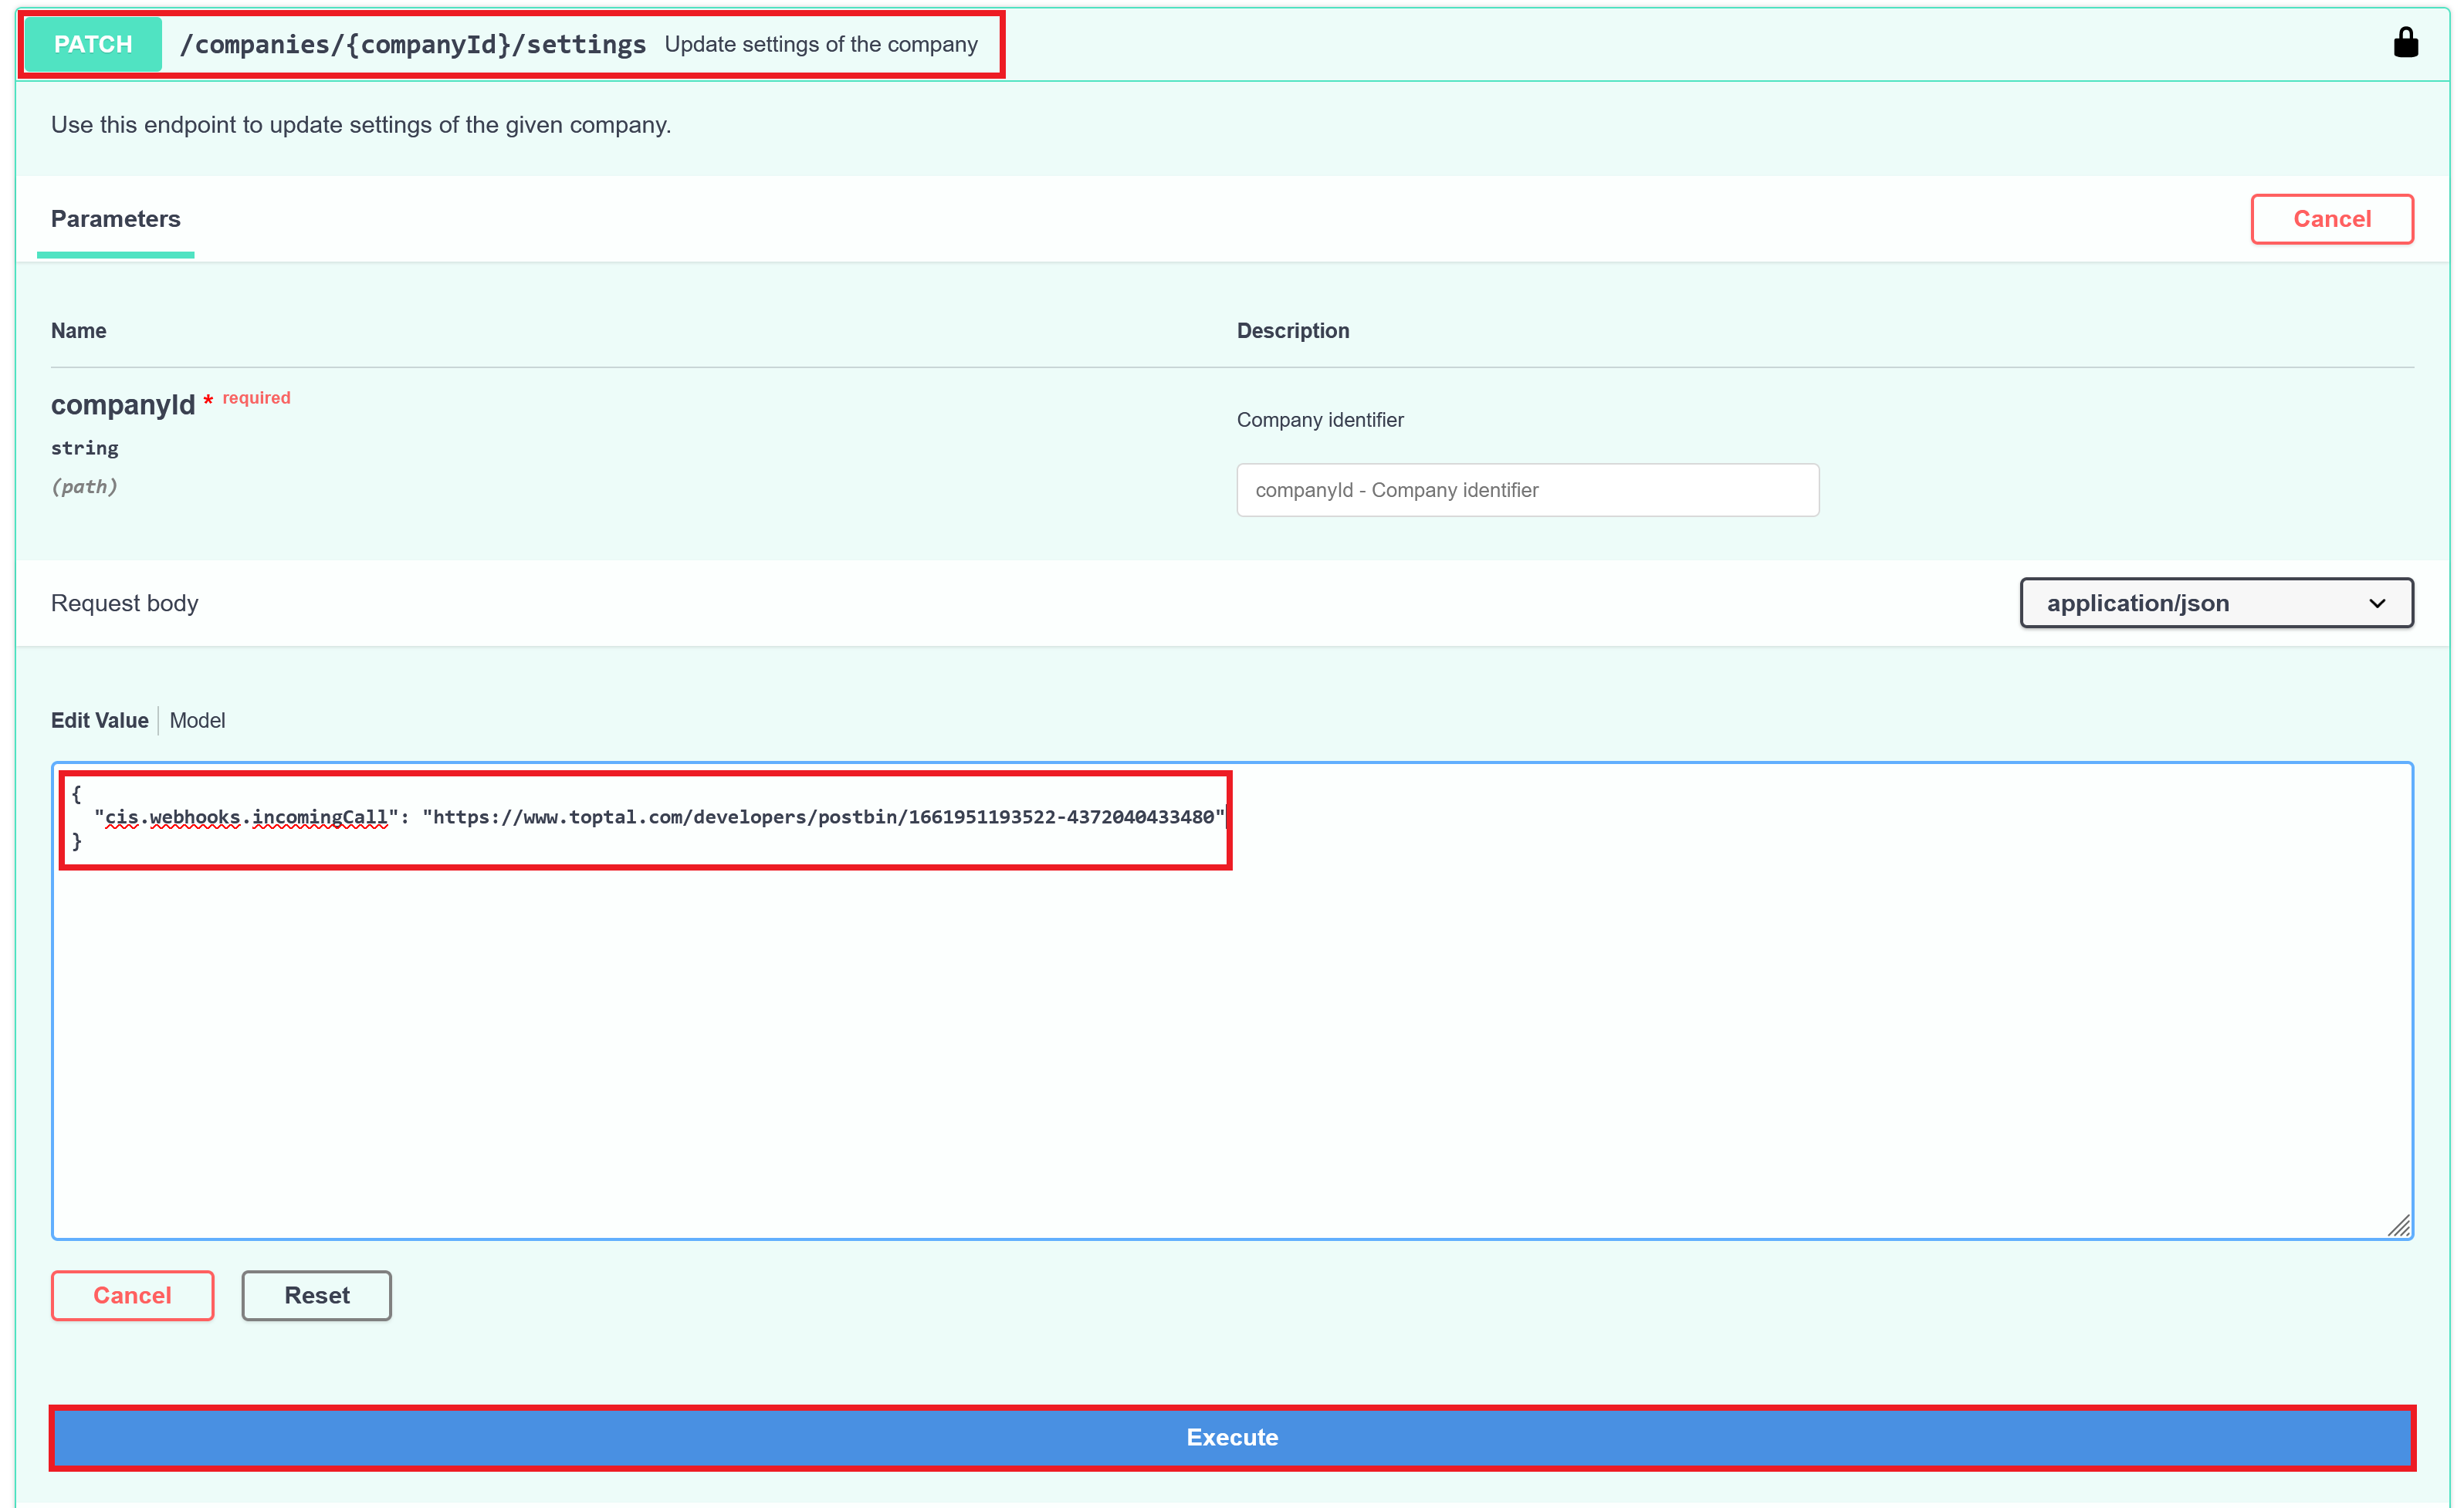Click the chevron on the content-type dropdown
The width and height of the screenshot is (2464, 1508).
click(2377, 603)
